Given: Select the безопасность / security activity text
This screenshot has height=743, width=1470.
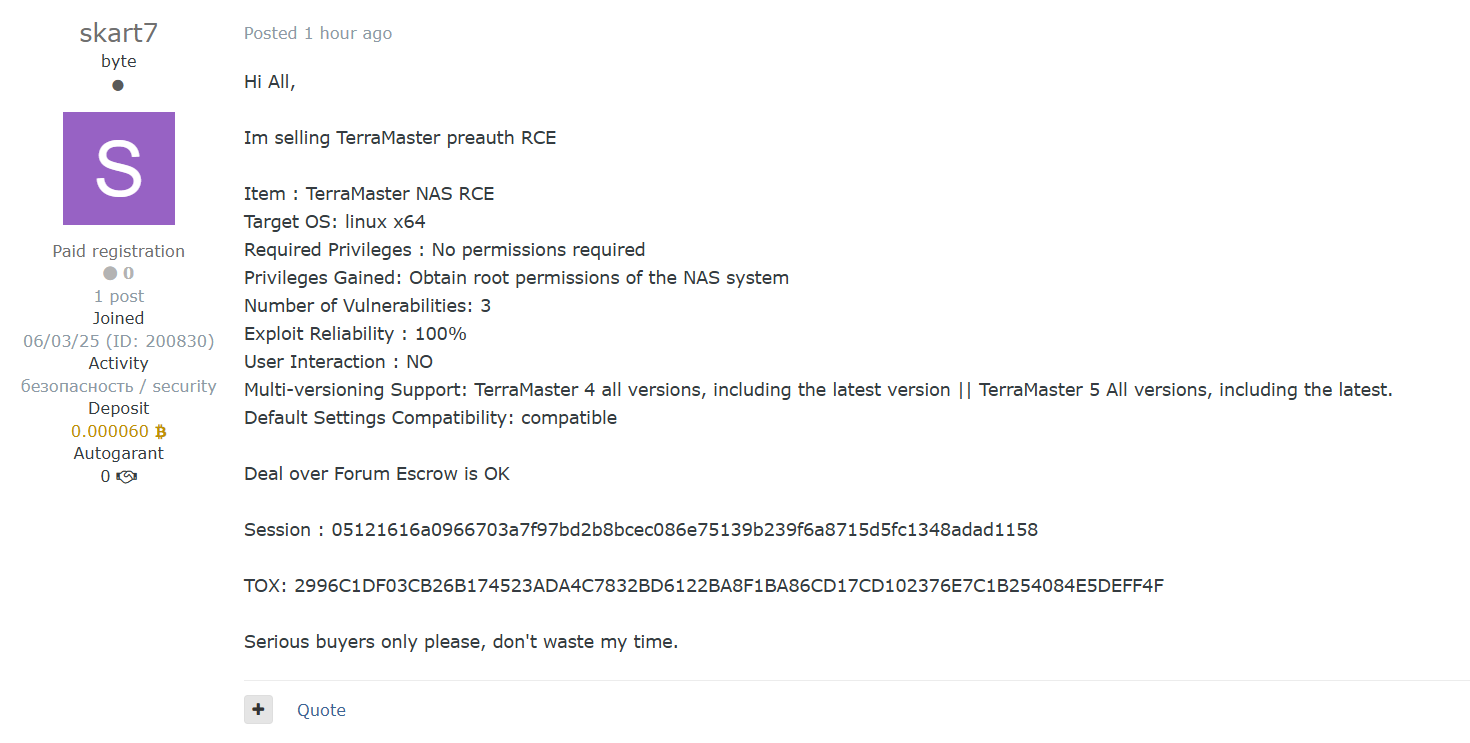Looking at the screenshot, I should [119, 386].
